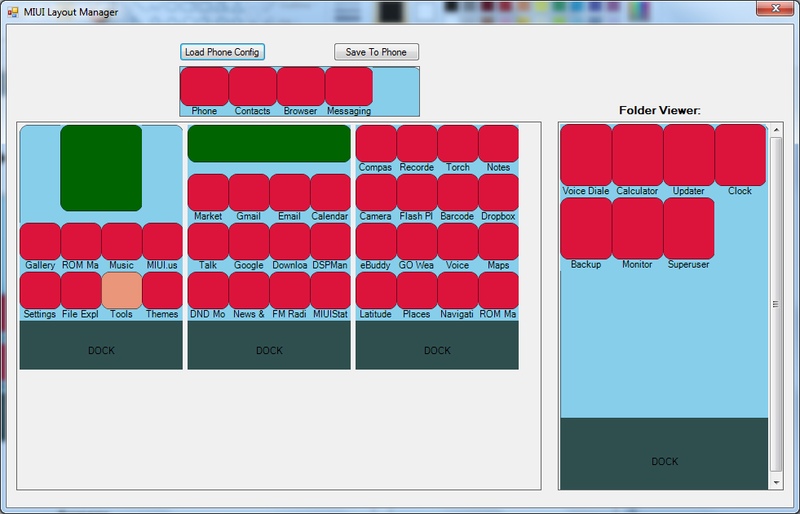Select the highlighted Tools folder tile
800x514 pixels.
point(121,290)
